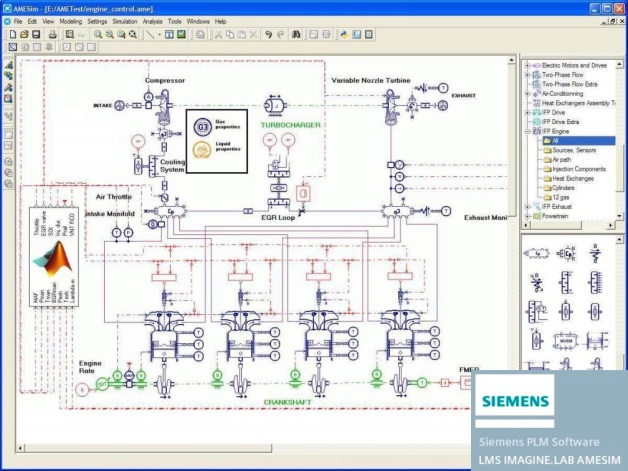This screenshot has height=471, width=628.
Task: Select the Sources, Sensors folder
Action: pos(570,150)
